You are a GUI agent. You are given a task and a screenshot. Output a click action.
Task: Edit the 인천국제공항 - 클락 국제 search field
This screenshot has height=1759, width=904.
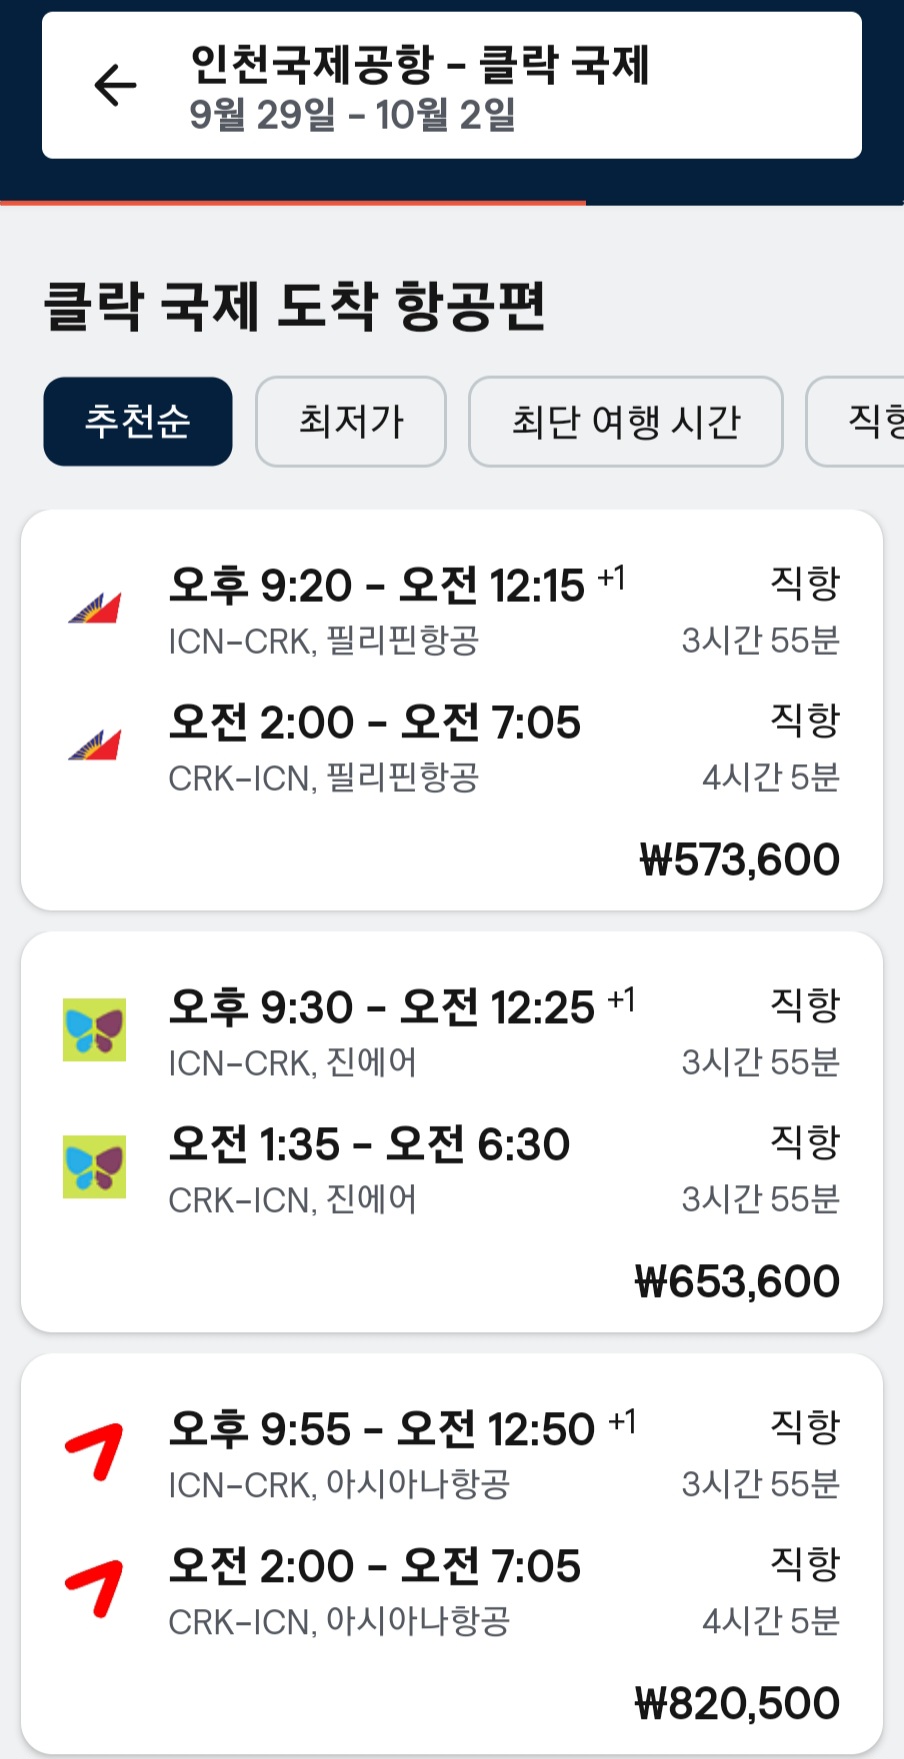420,65
